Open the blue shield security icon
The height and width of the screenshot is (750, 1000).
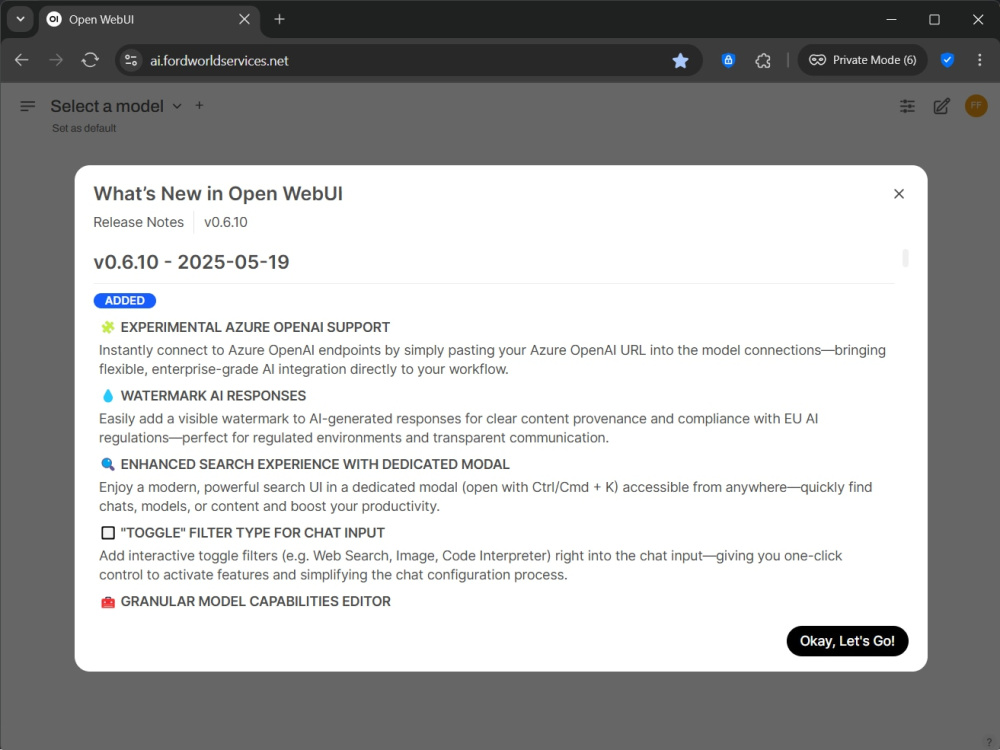[x=947, y=60]
